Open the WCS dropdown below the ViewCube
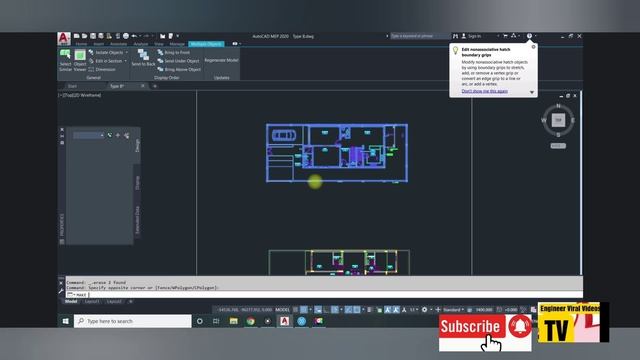The width and height of the screenshot is (640, 360). [558, 146]
